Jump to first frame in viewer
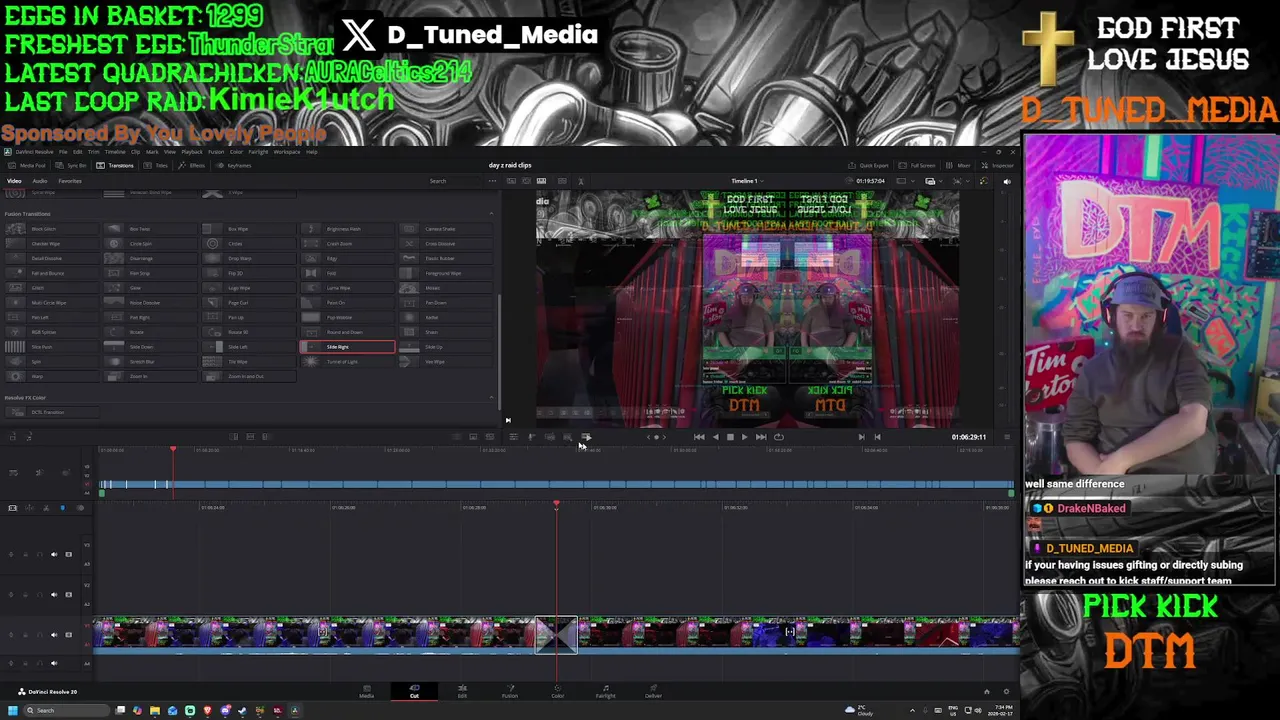The width and height of the screenshot is (1280, 720). tap(699, 436)
